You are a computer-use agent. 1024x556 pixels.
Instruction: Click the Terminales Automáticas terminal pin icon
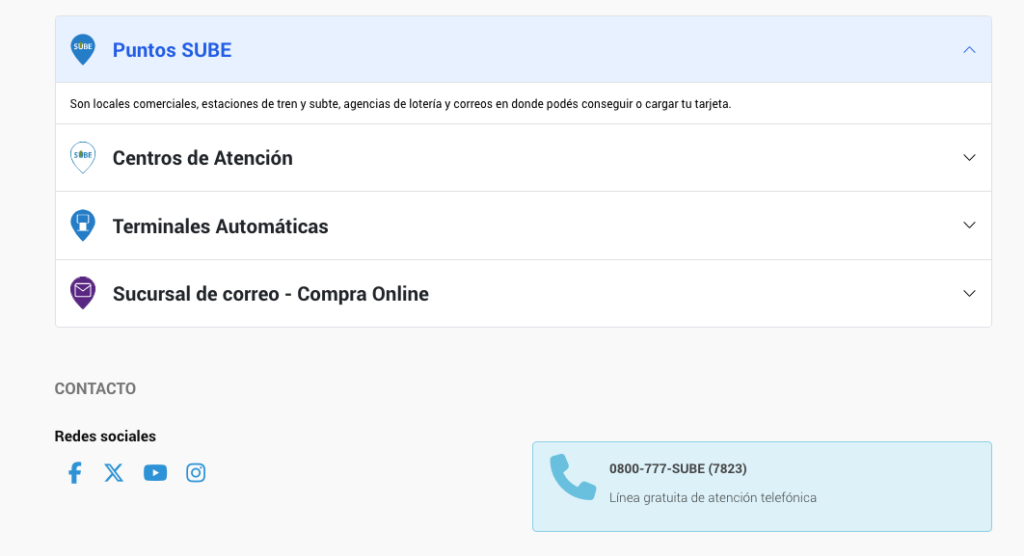click(x=83, y=225)
